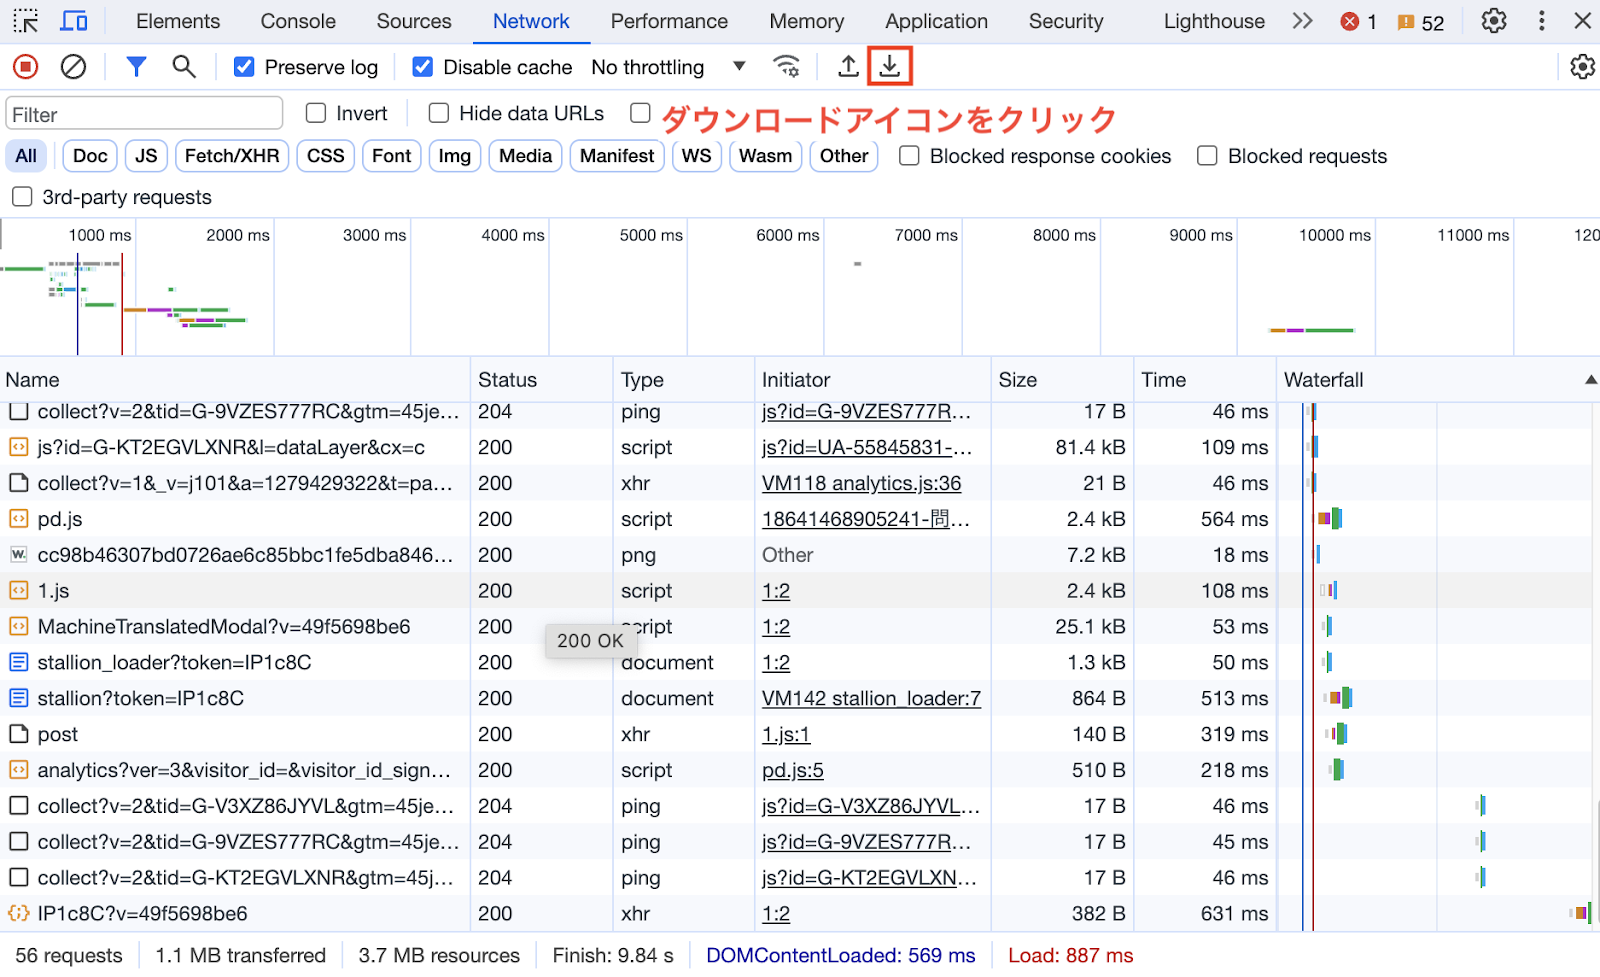Enable the Invert filter checkbox

pos(316,114)
